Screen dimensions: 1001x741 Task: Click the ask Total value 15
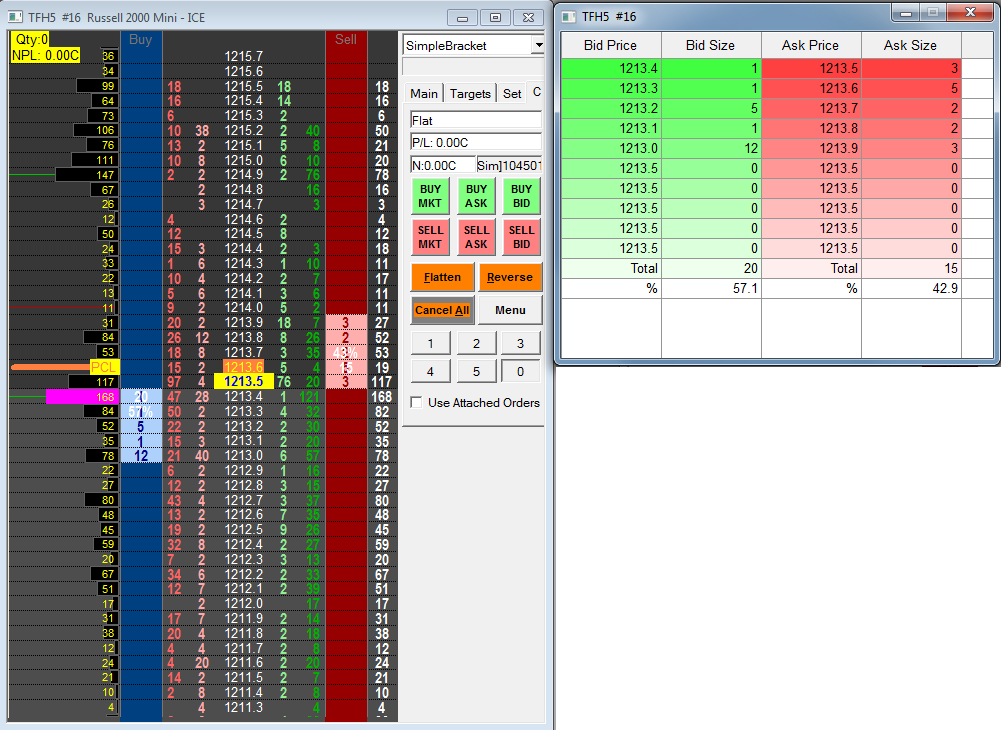[912, 269]
